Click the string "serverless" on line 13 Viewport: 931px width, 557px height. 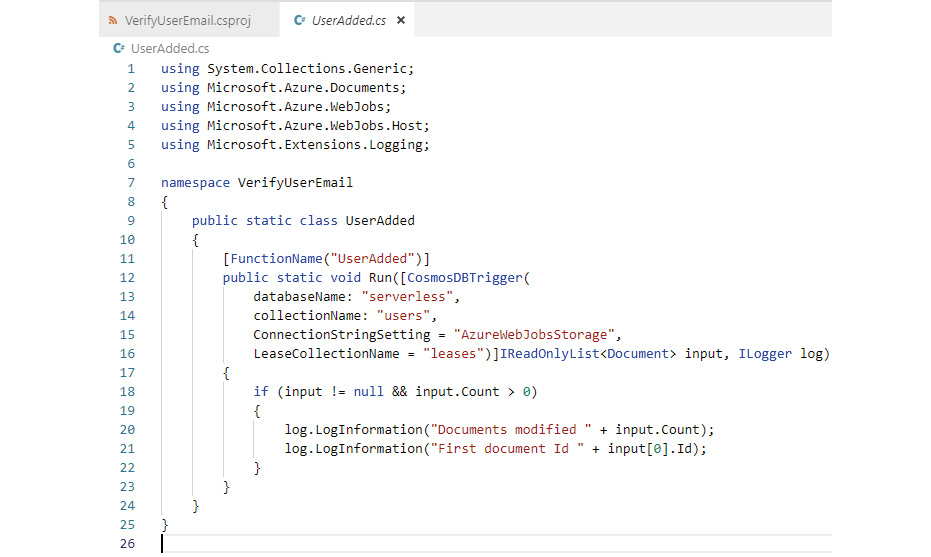[x=407, y=297]
